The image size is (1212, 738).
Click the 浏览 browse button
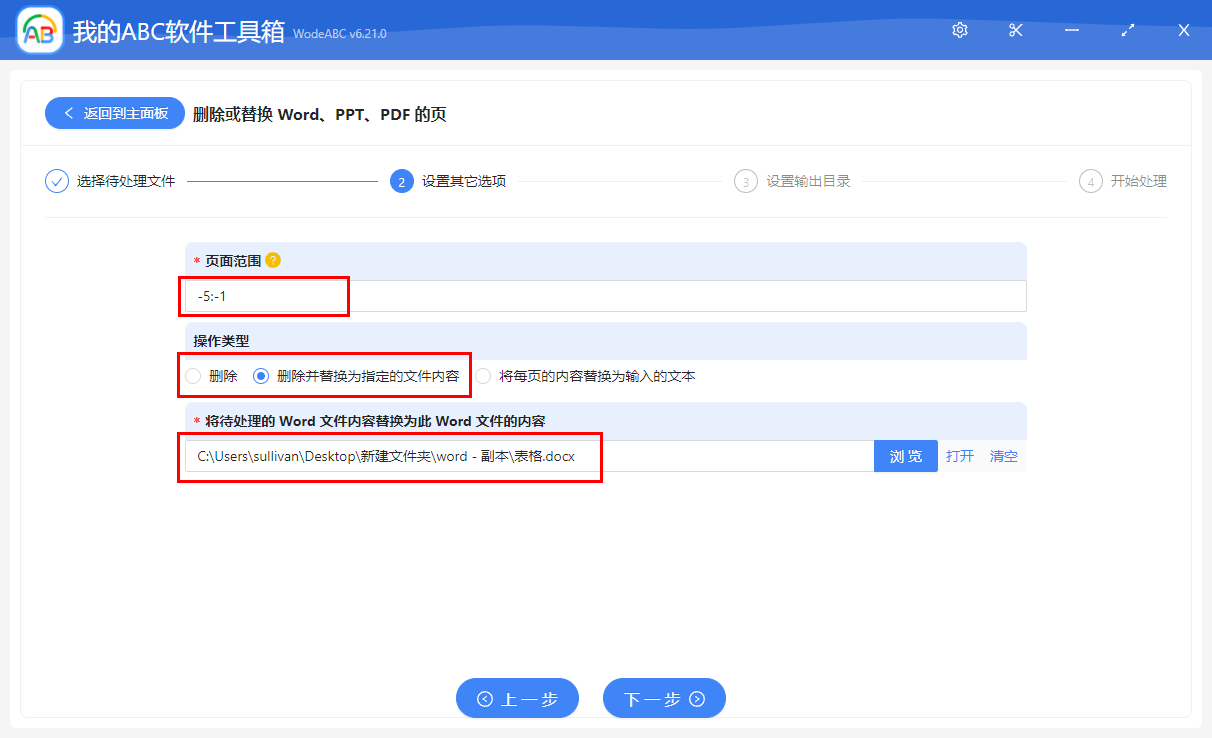click(x=905, y=455)
